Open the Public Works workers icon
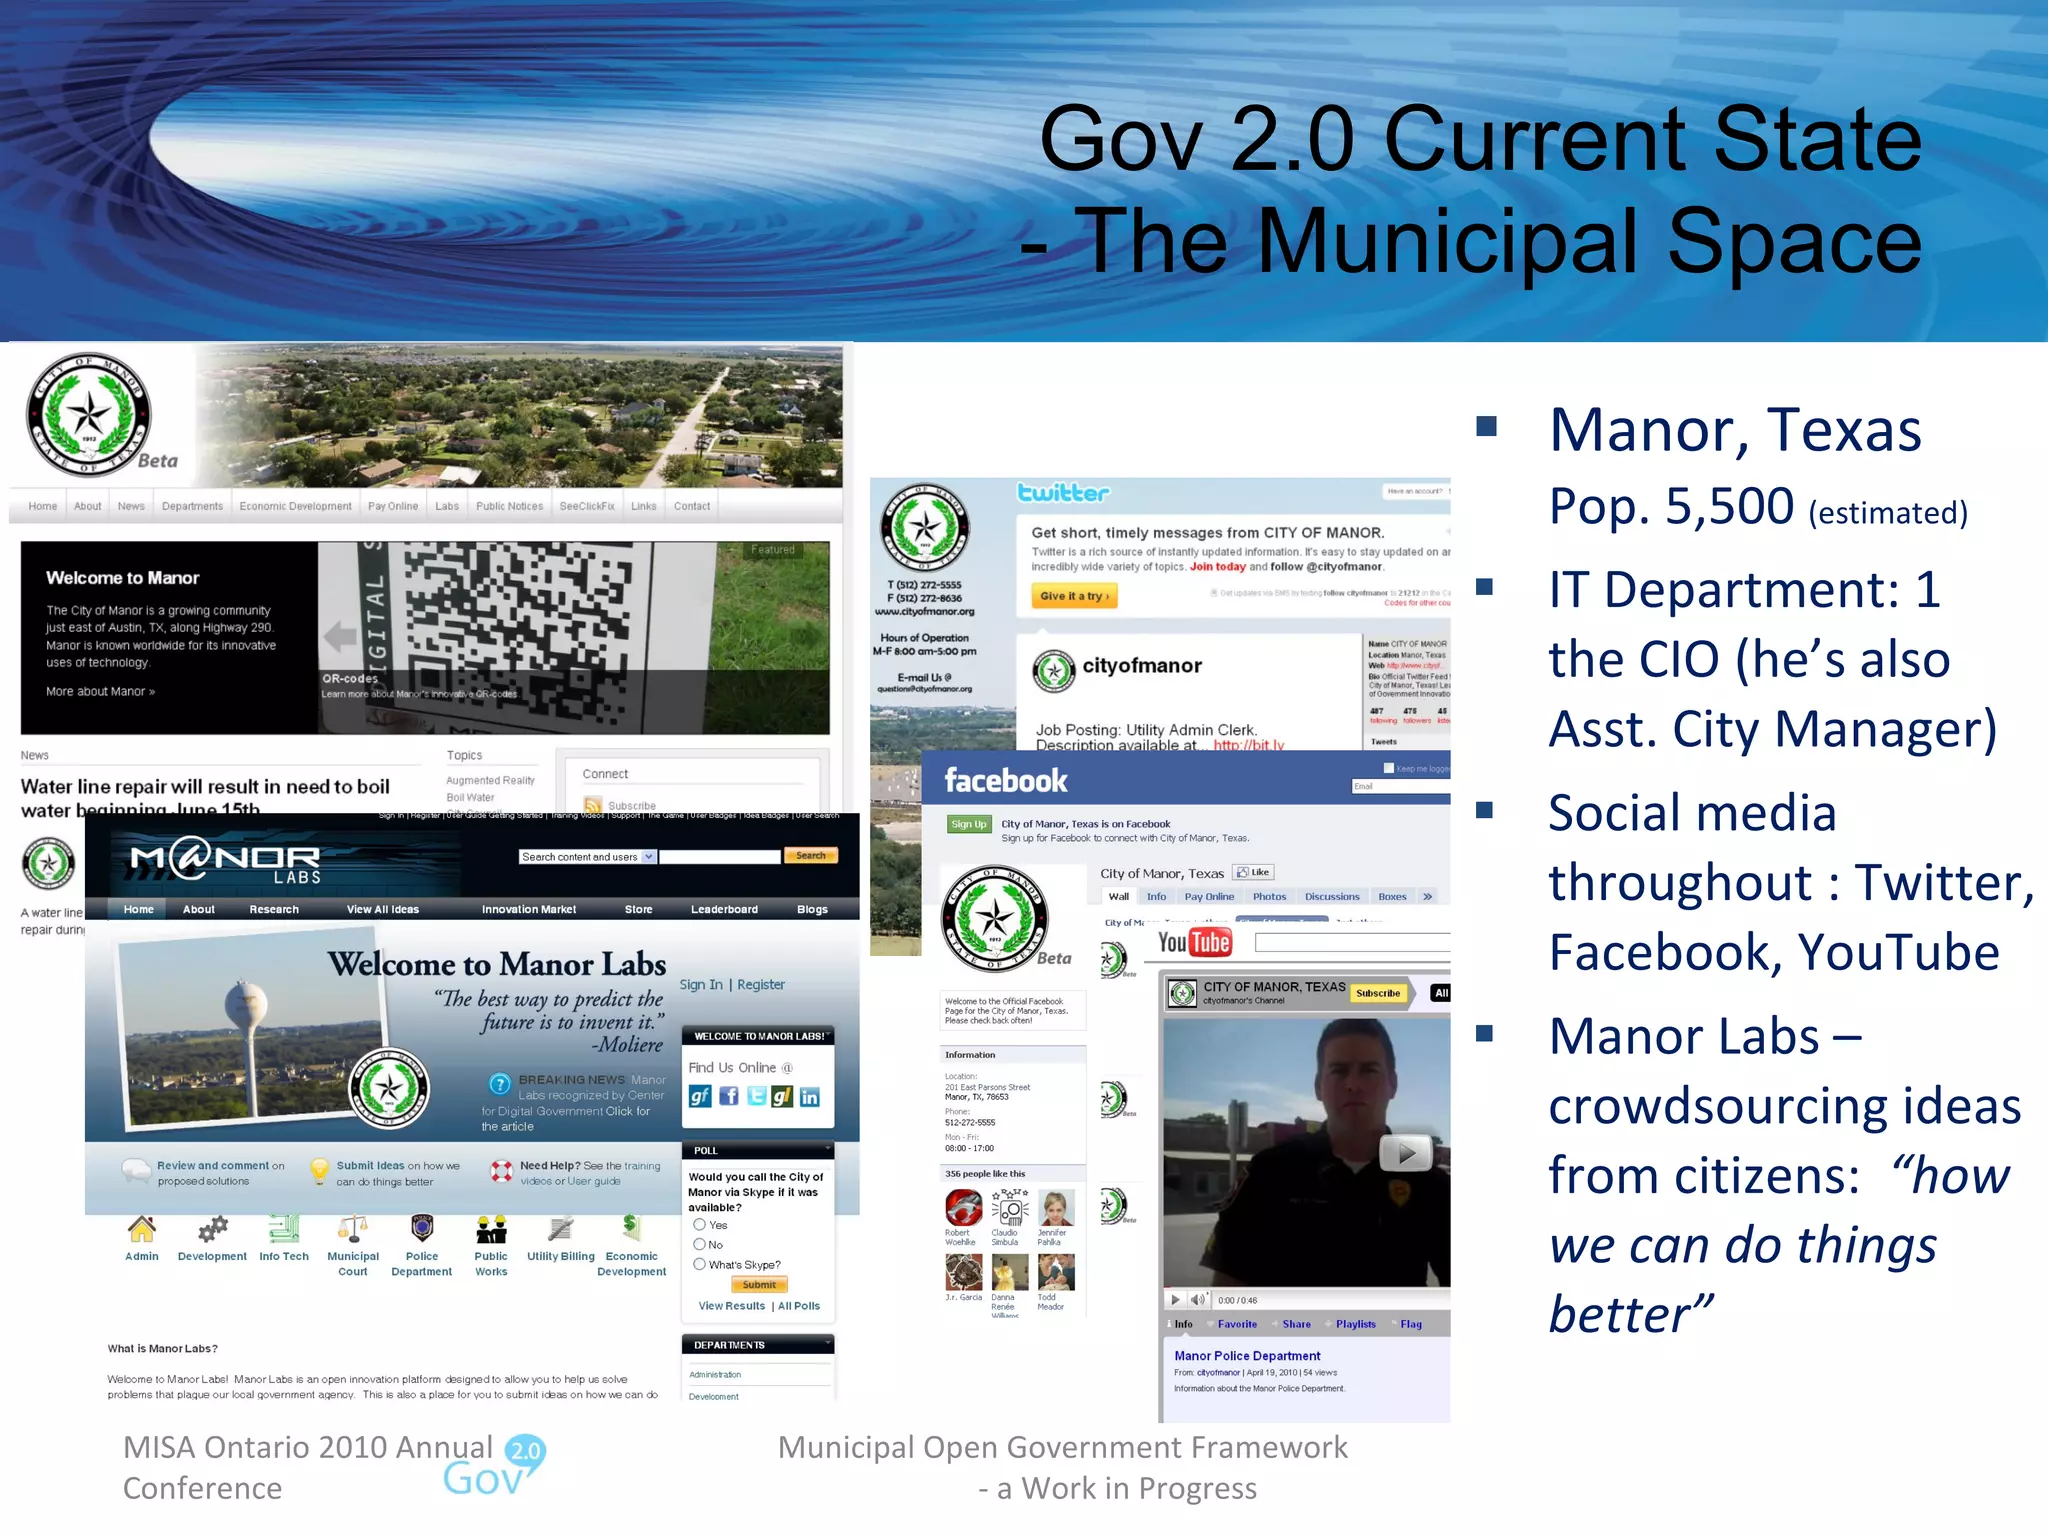This screenshot has height=1536, width=2048. tap(491, 1229)
